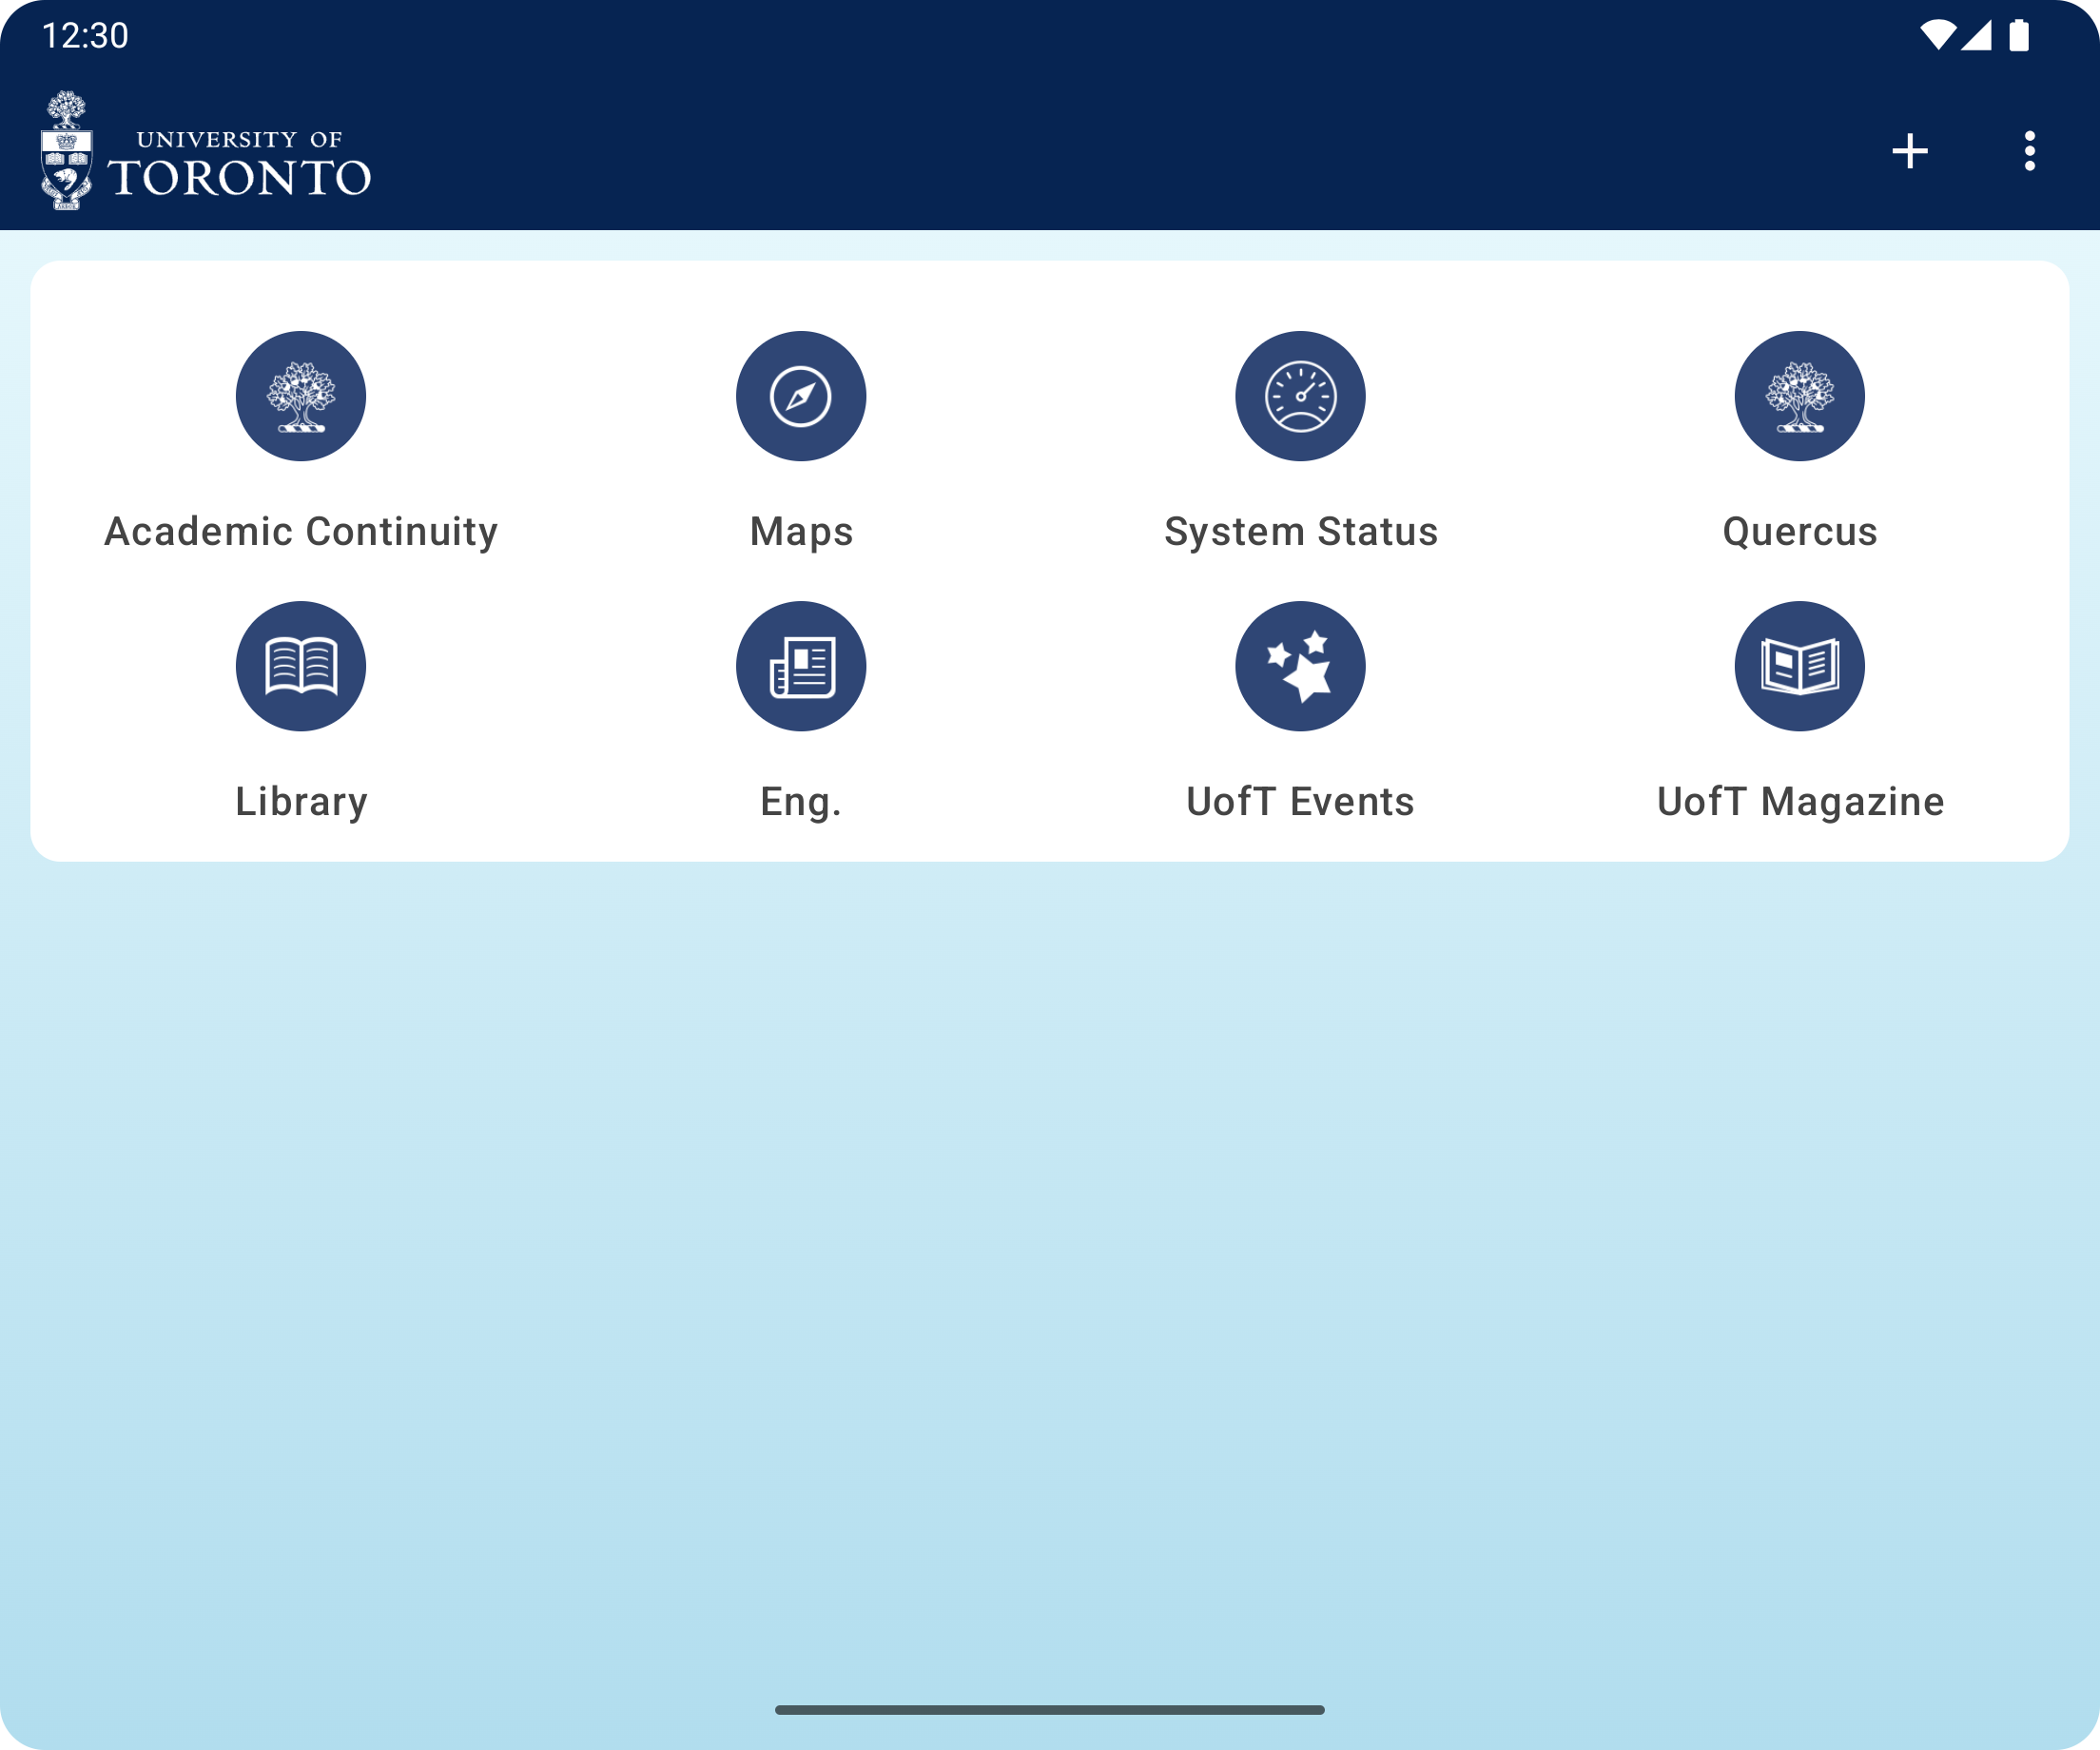Click the Eng. label
2100x1750 pixels.
801,802
